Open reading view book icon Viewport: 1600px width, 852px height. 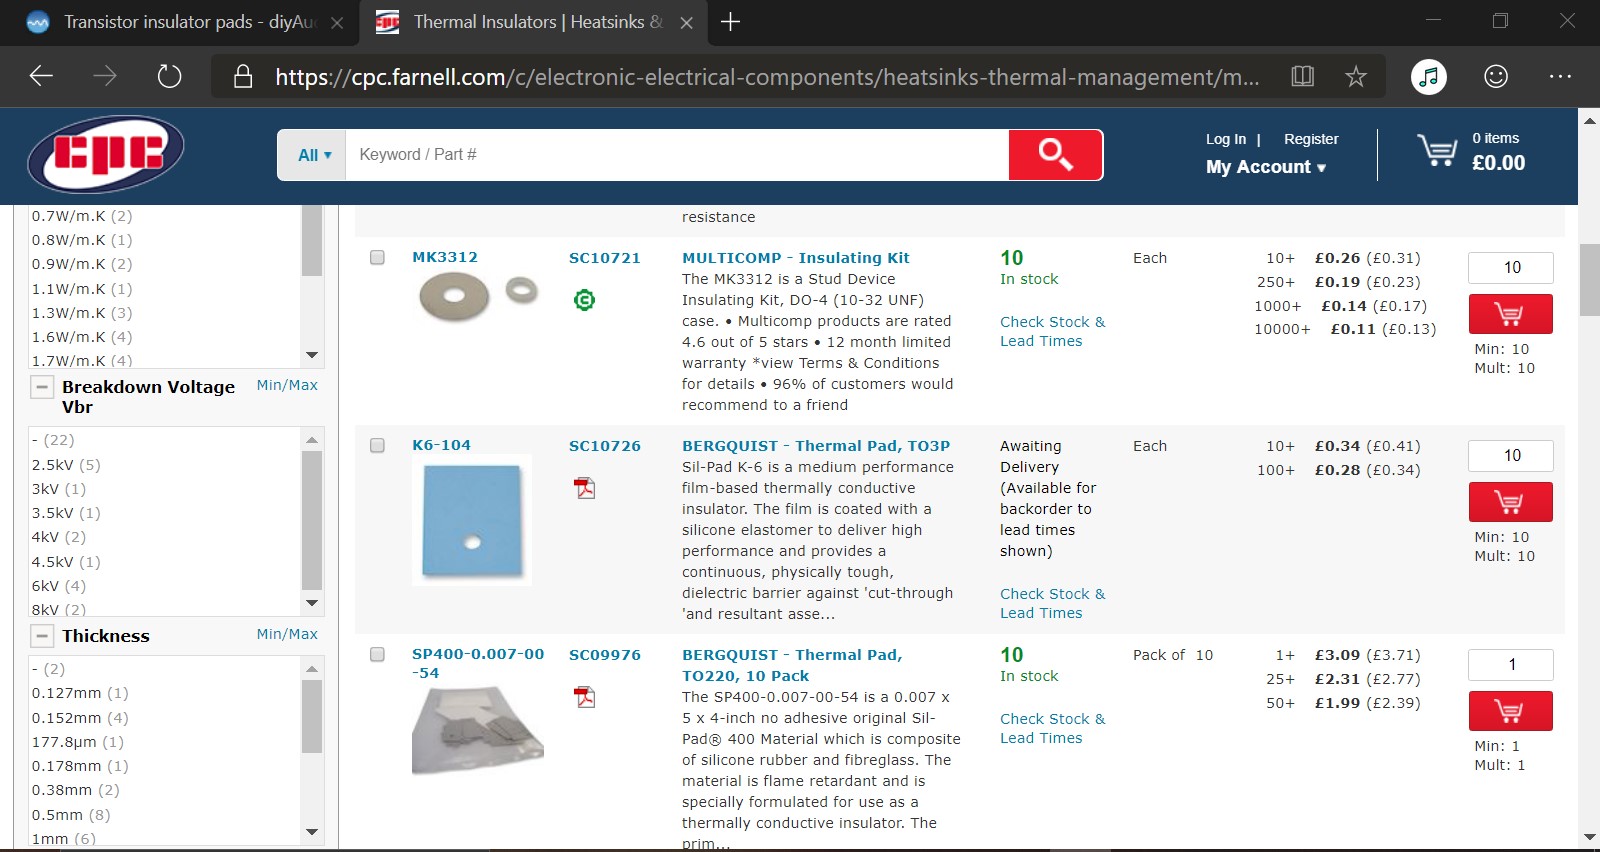1302,76
